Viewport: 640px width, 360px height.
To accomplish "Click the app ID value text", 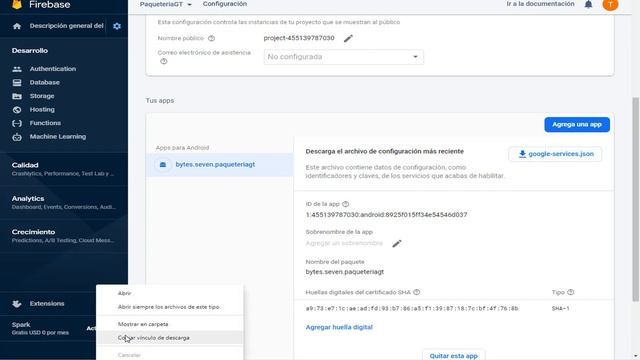I will click(x=386, y=215).
